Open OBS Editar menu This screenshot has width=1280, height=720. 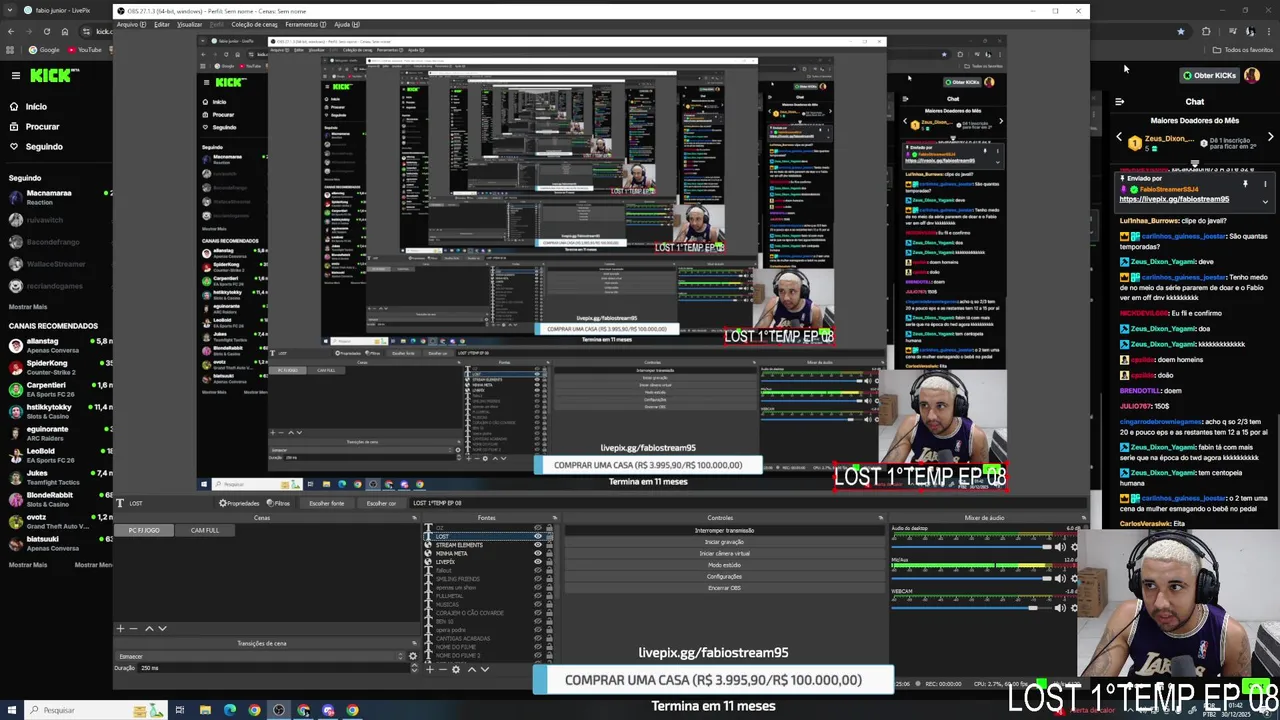pyautogui.click(x=162, y=24)
